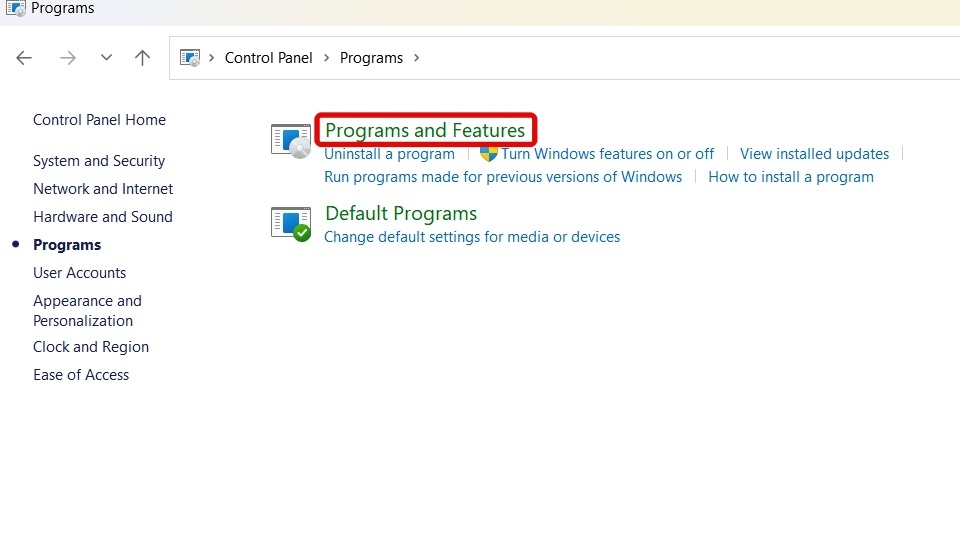The image size is (960, 540).
Task: Select Control Panel in the breadcrumb
Action: [x=268, y=58]
